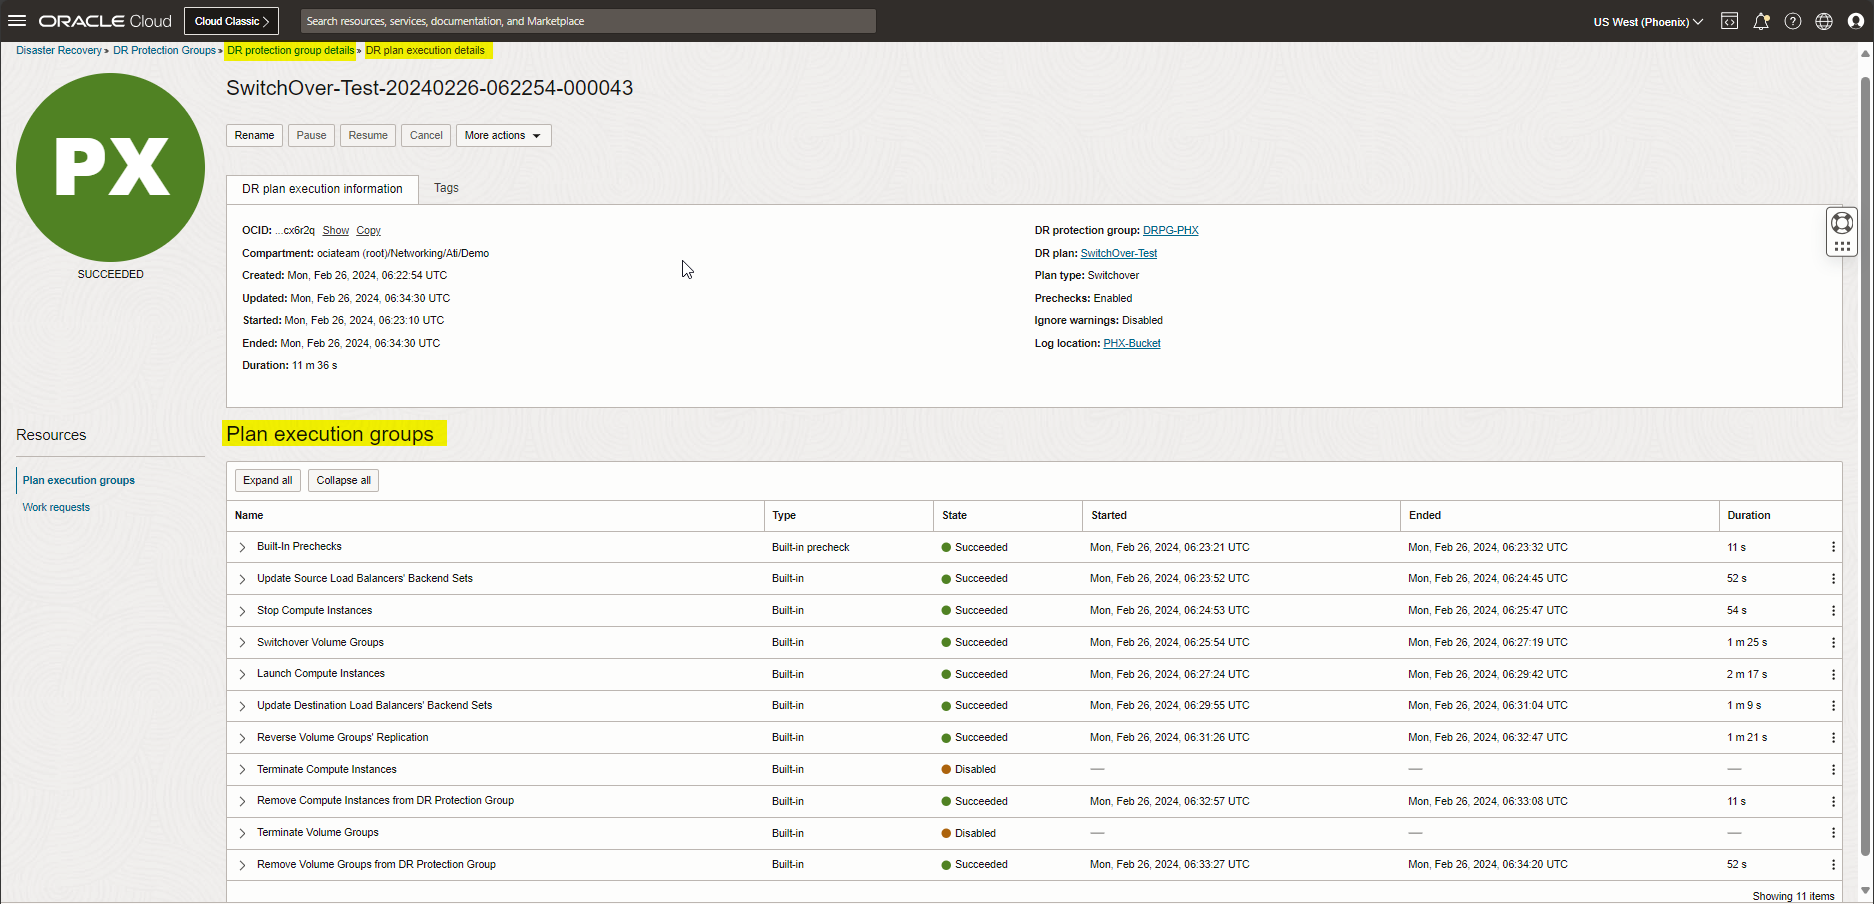The width and height of the screenshot is (1874, 904).
Task: Select Work requests in Resources sidebar
Action: pyautogui.click(x=56, y=508)
